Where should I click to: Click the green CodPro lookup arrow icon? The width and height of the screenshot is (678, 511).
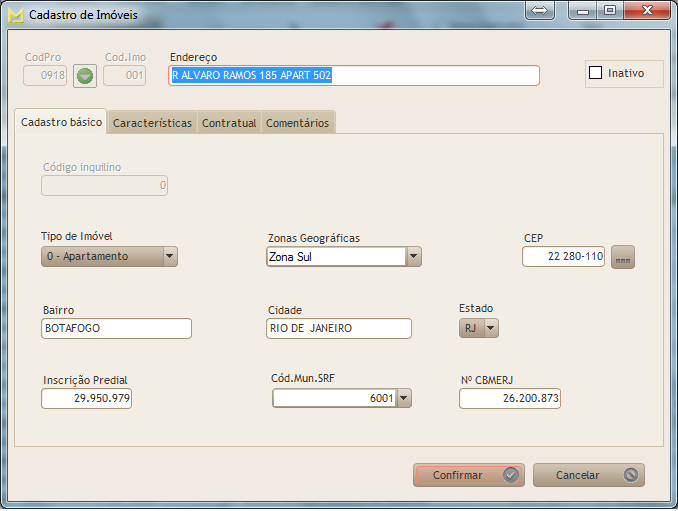click(85, 76)
